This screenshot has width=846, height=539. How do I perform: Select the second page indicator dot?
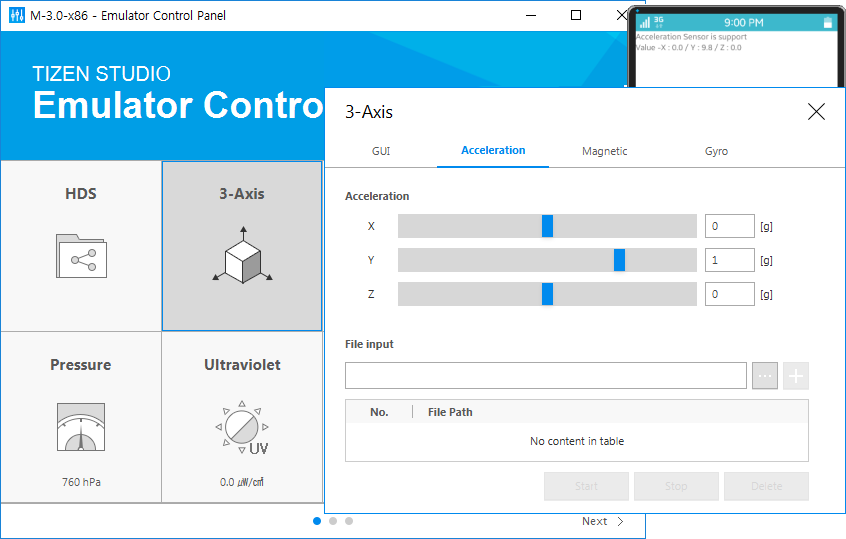pyautogui.click(x=333, y=521)
